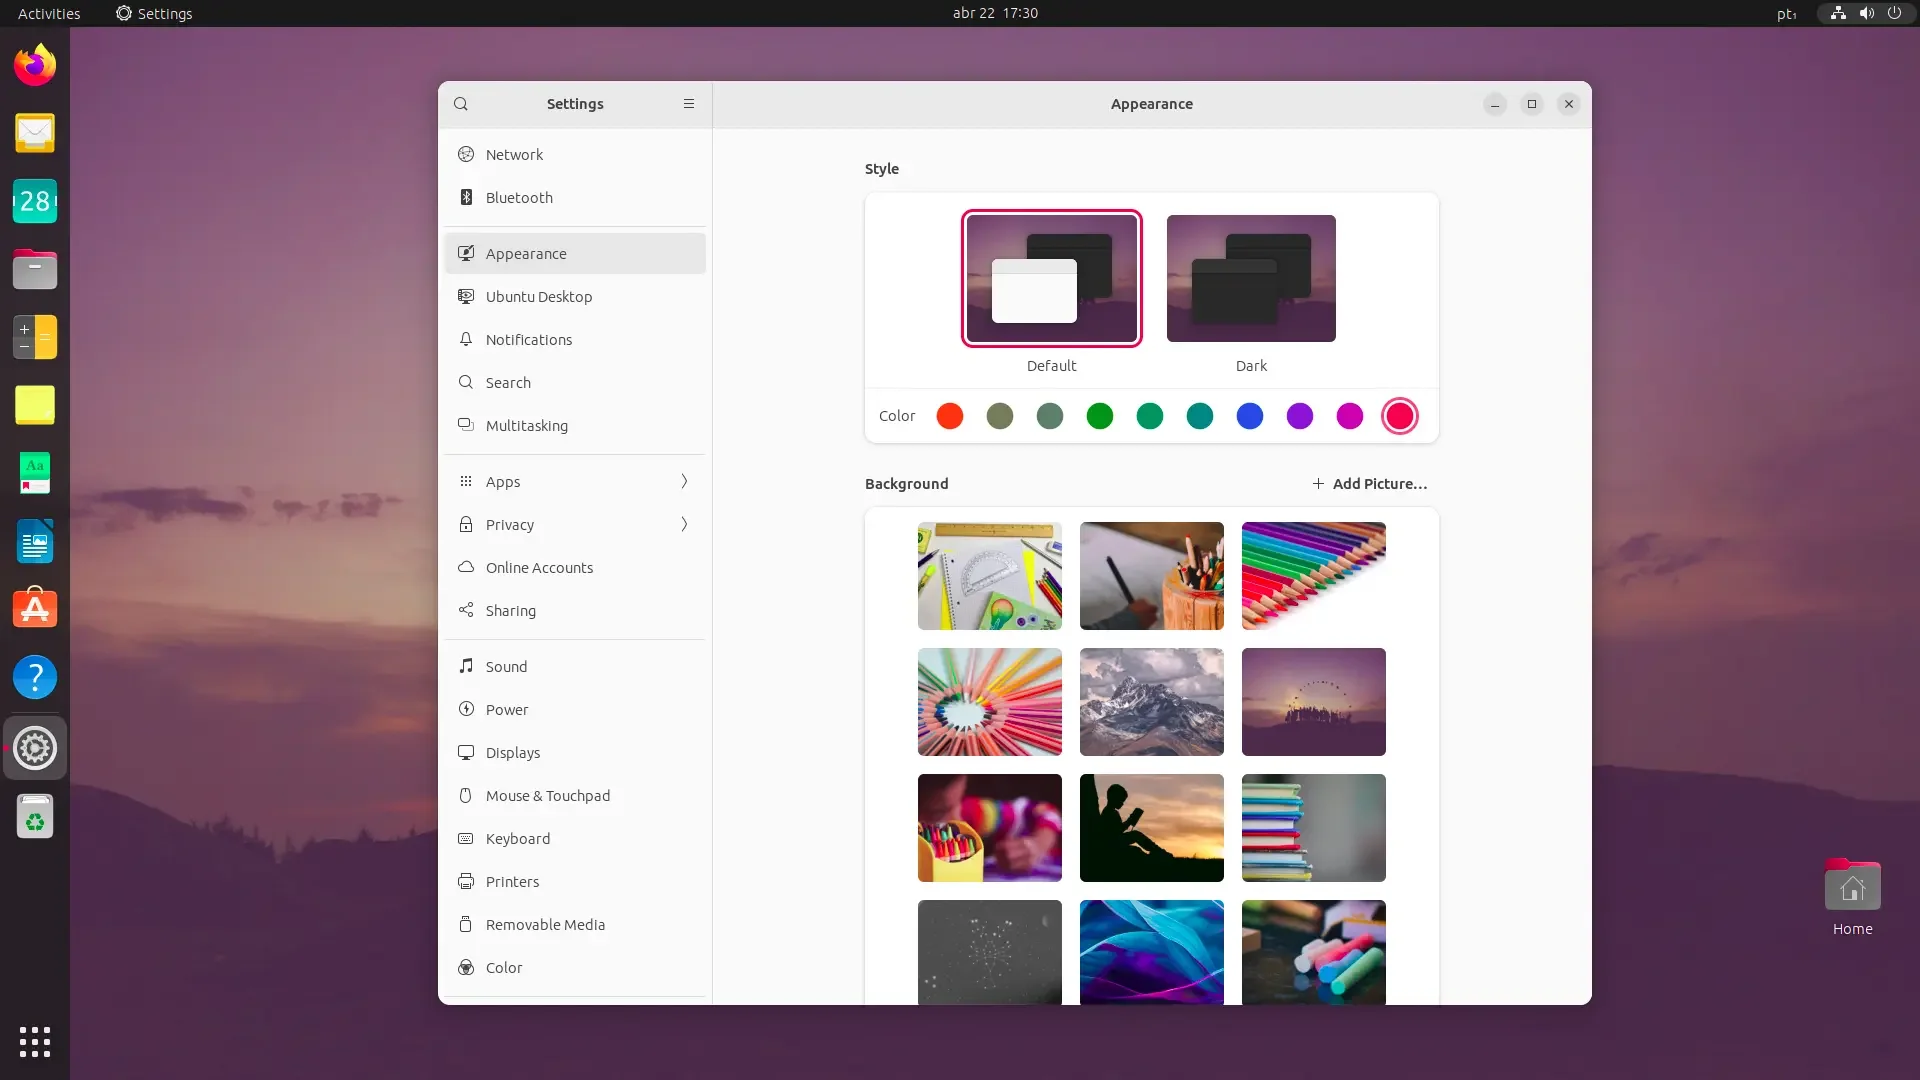
Task: Pick the blue accent color
Action: [x=1250, y=416]
